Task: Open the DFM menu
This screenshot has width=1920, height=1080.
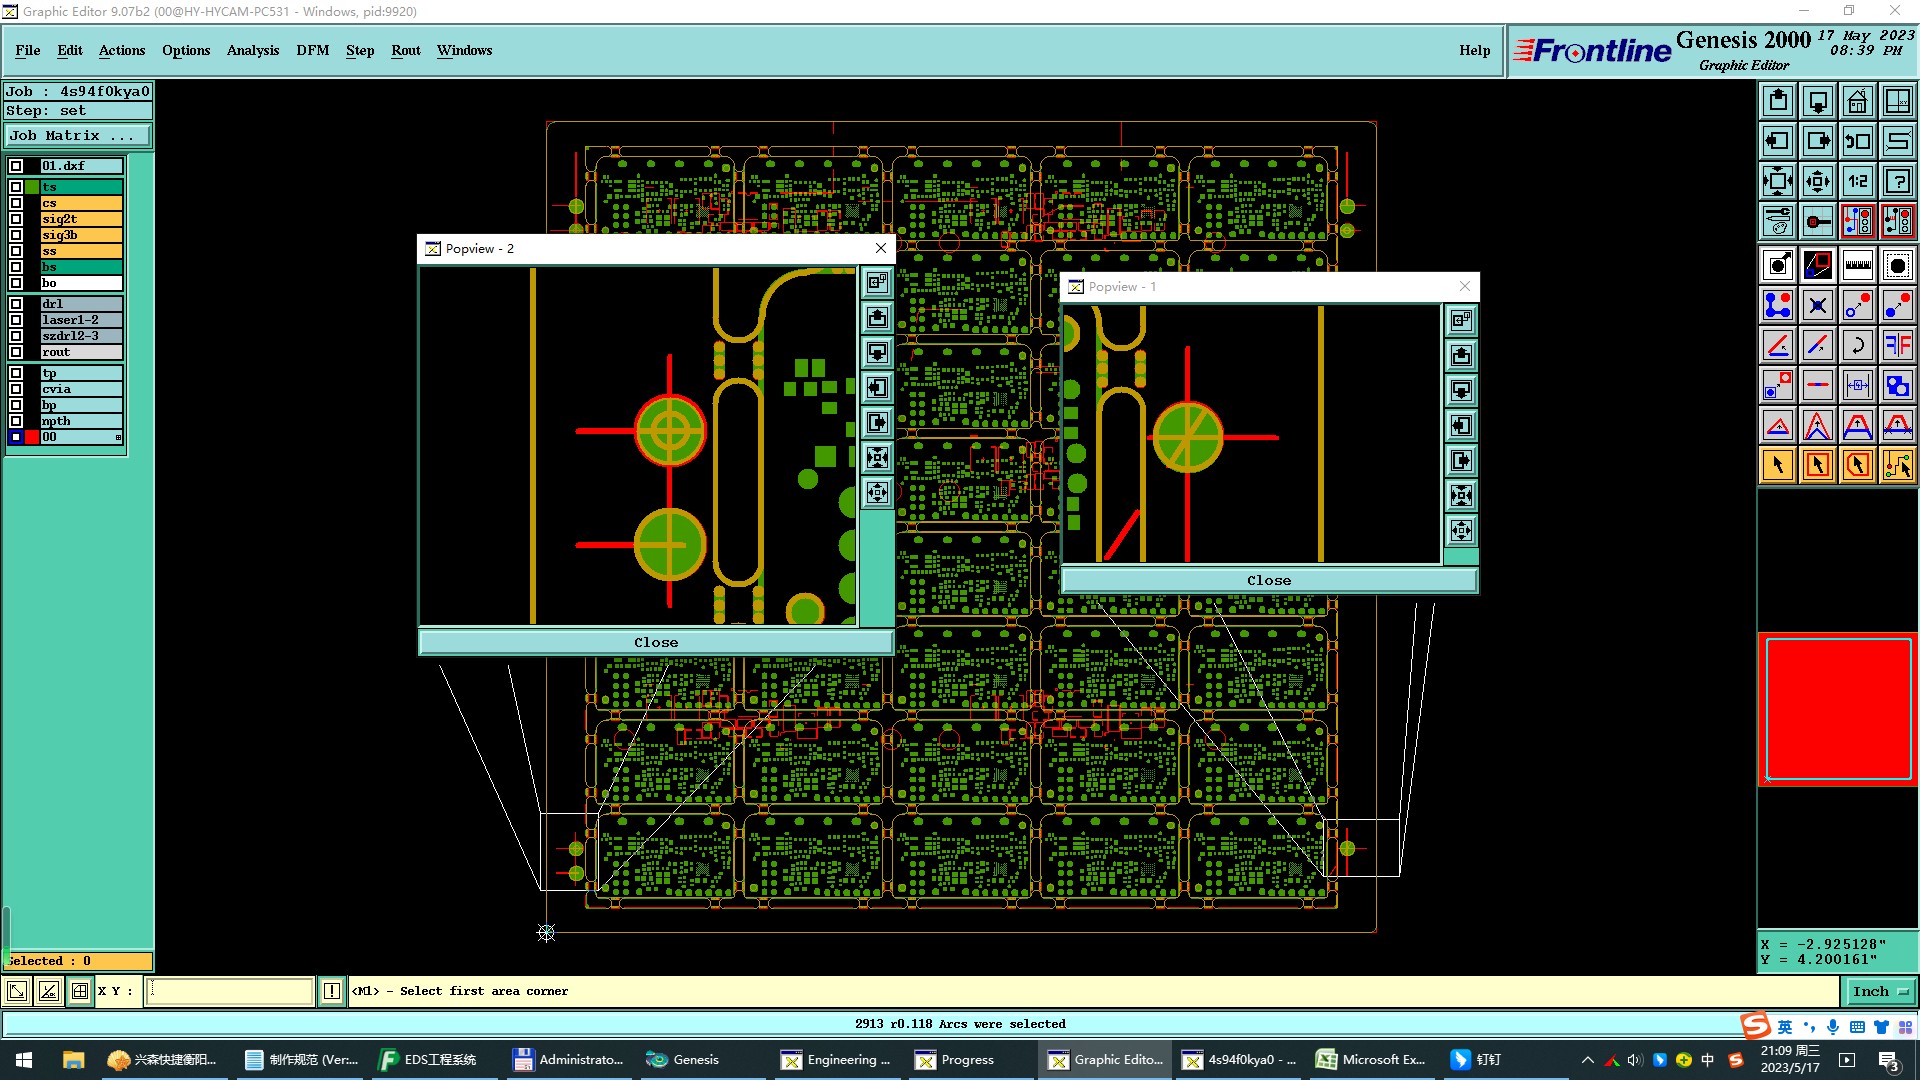Action: [312, 50]
